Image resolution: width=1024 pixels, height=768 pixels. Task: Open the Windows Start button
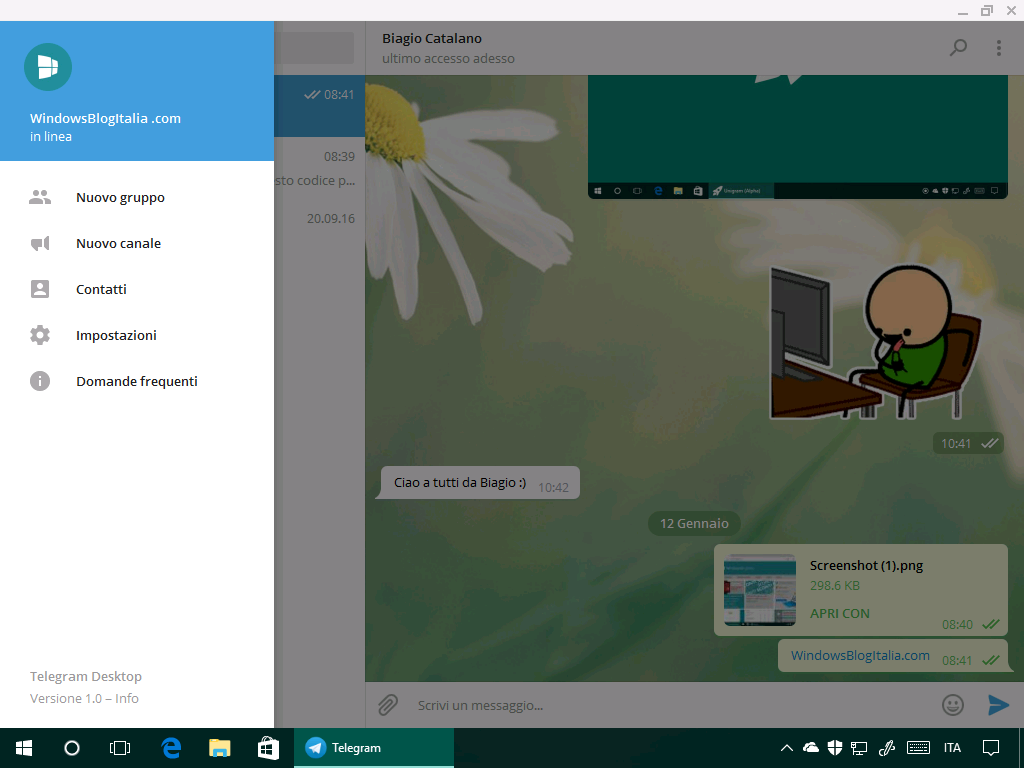(x=24, y=748)
